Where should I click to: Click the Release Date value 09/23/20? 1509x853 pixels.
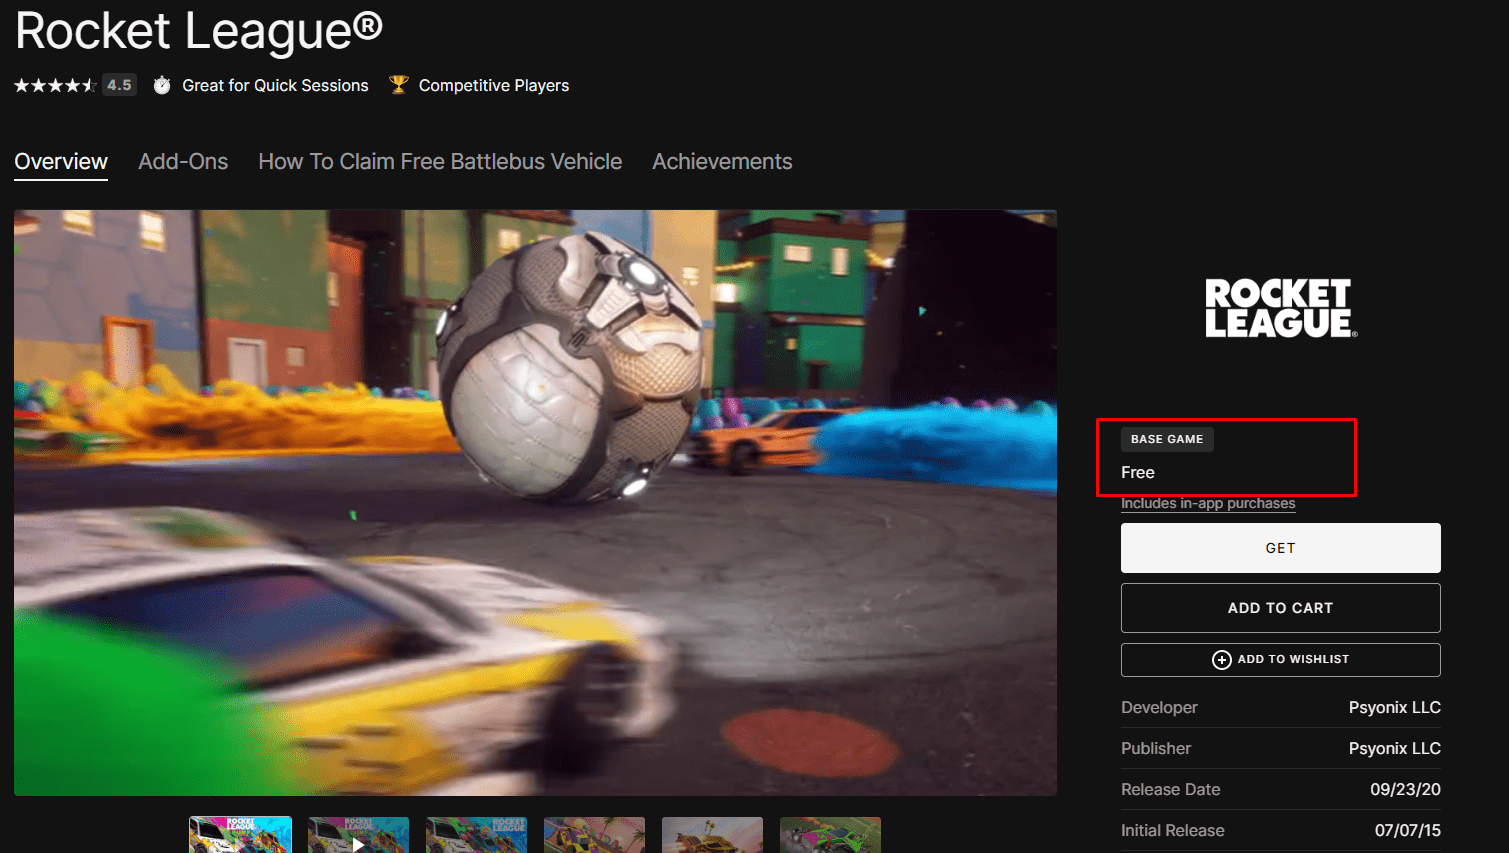[x=1405, y=789]
